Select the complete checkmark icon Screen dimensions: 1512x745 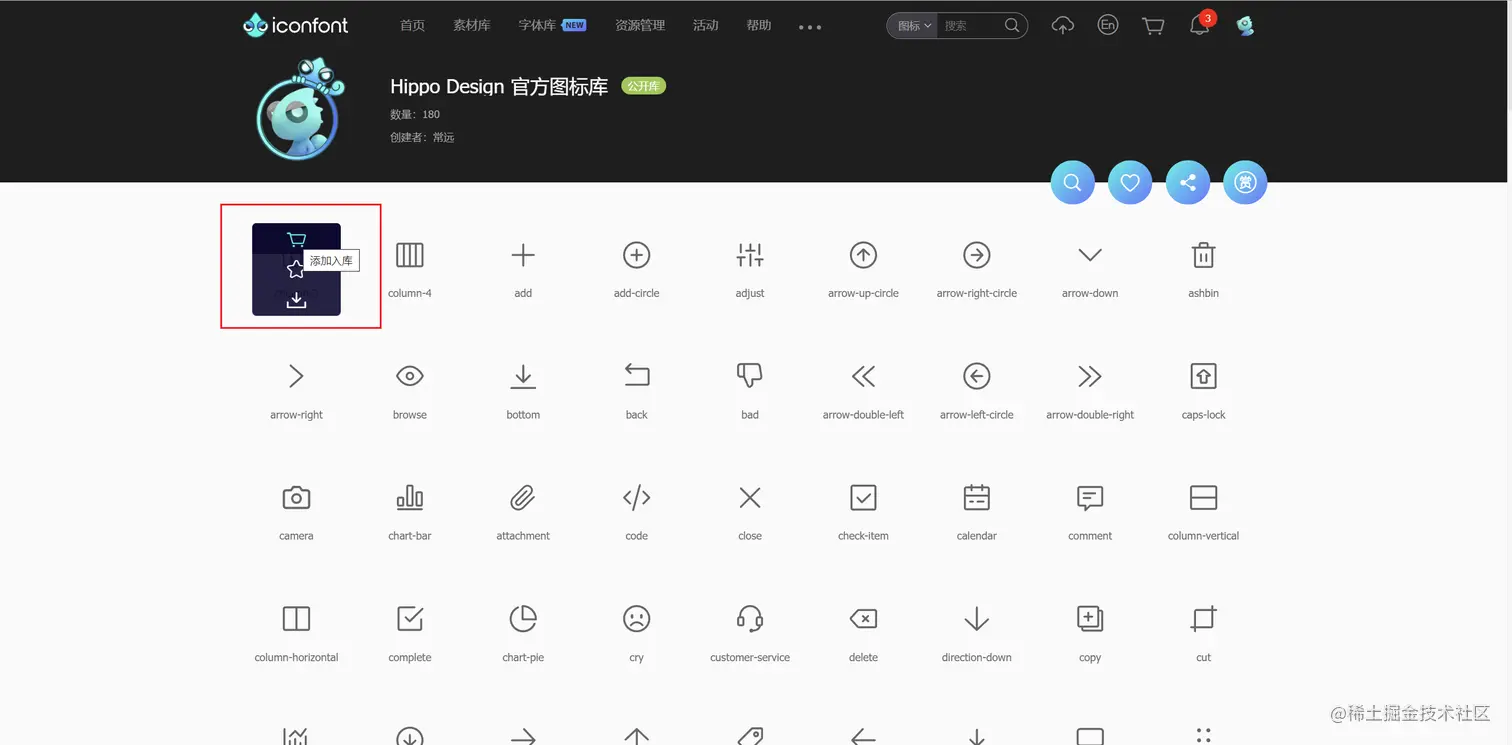point(410,619)
